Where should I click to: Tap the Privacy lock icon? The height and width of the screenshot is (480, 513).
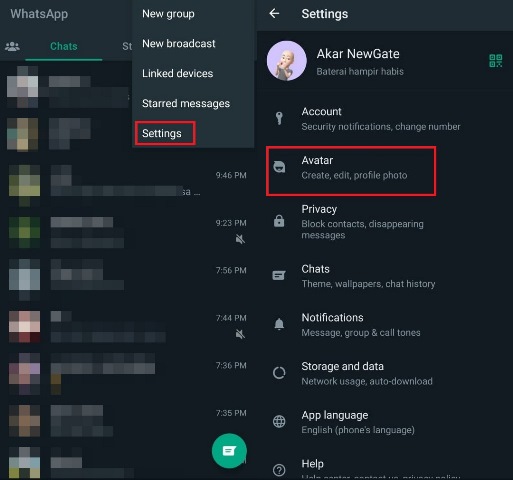[279, 221]
